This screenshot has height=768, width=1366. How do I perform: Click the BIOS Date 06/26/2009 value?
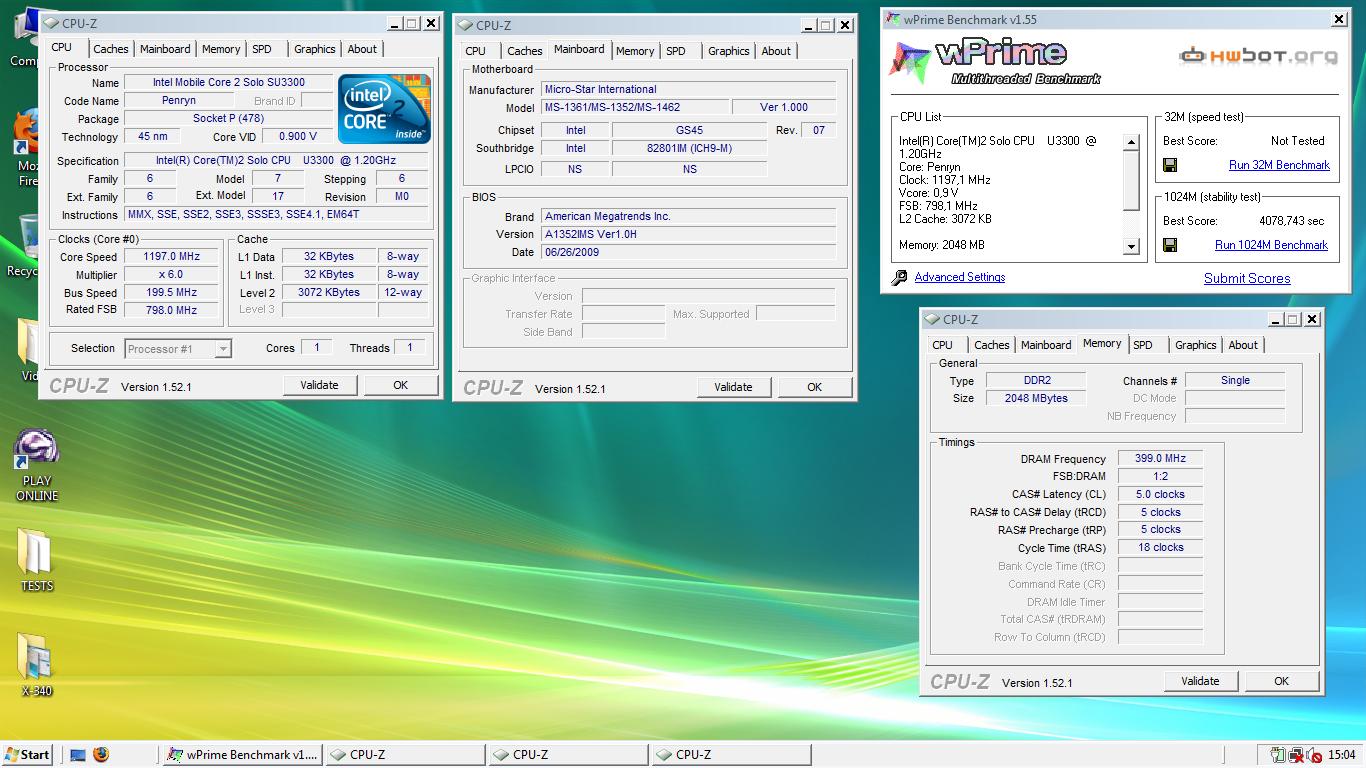688,252
